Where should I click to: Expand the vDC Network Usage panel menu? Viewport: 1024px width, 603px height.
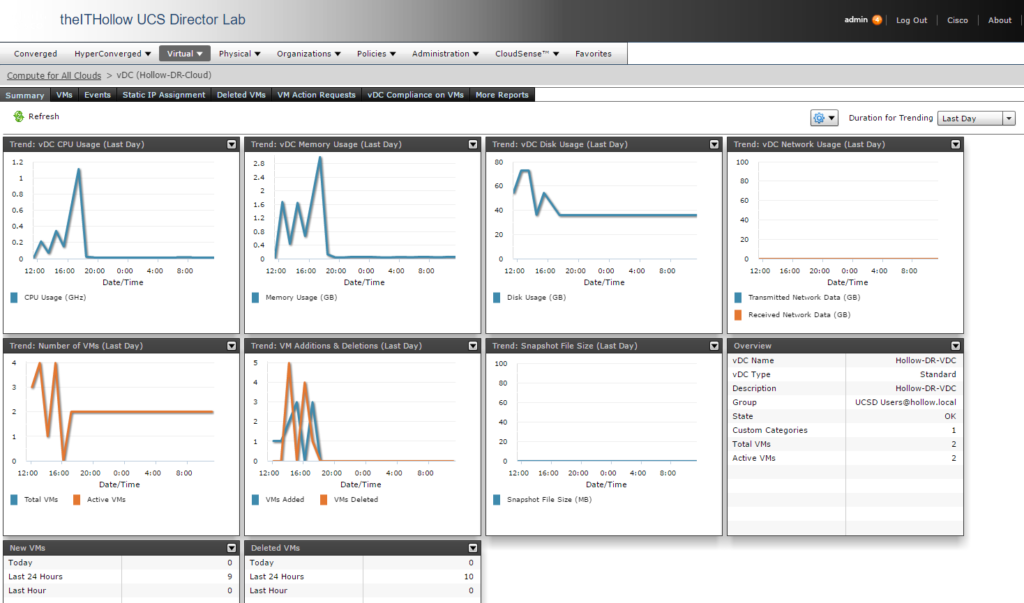tap(955, 144)
